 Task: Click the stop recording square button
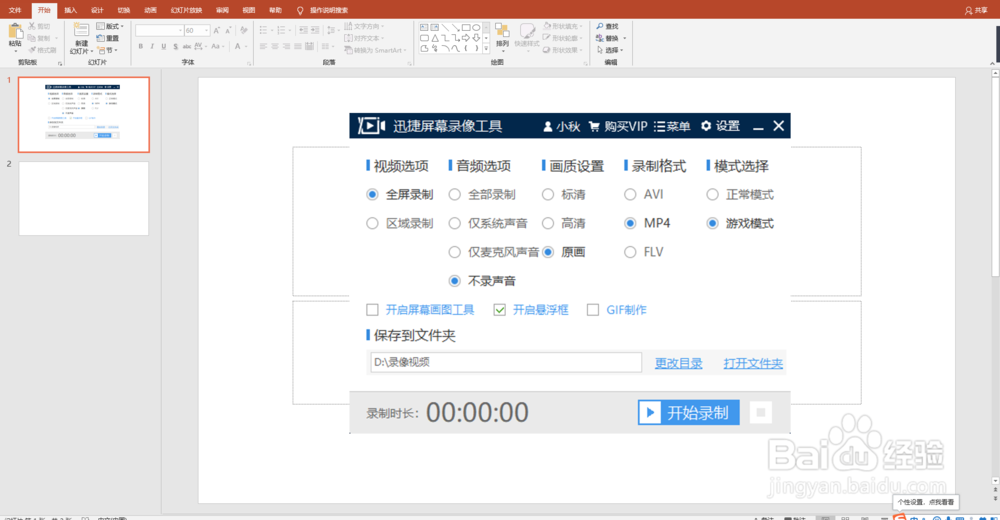click(760, 413)
